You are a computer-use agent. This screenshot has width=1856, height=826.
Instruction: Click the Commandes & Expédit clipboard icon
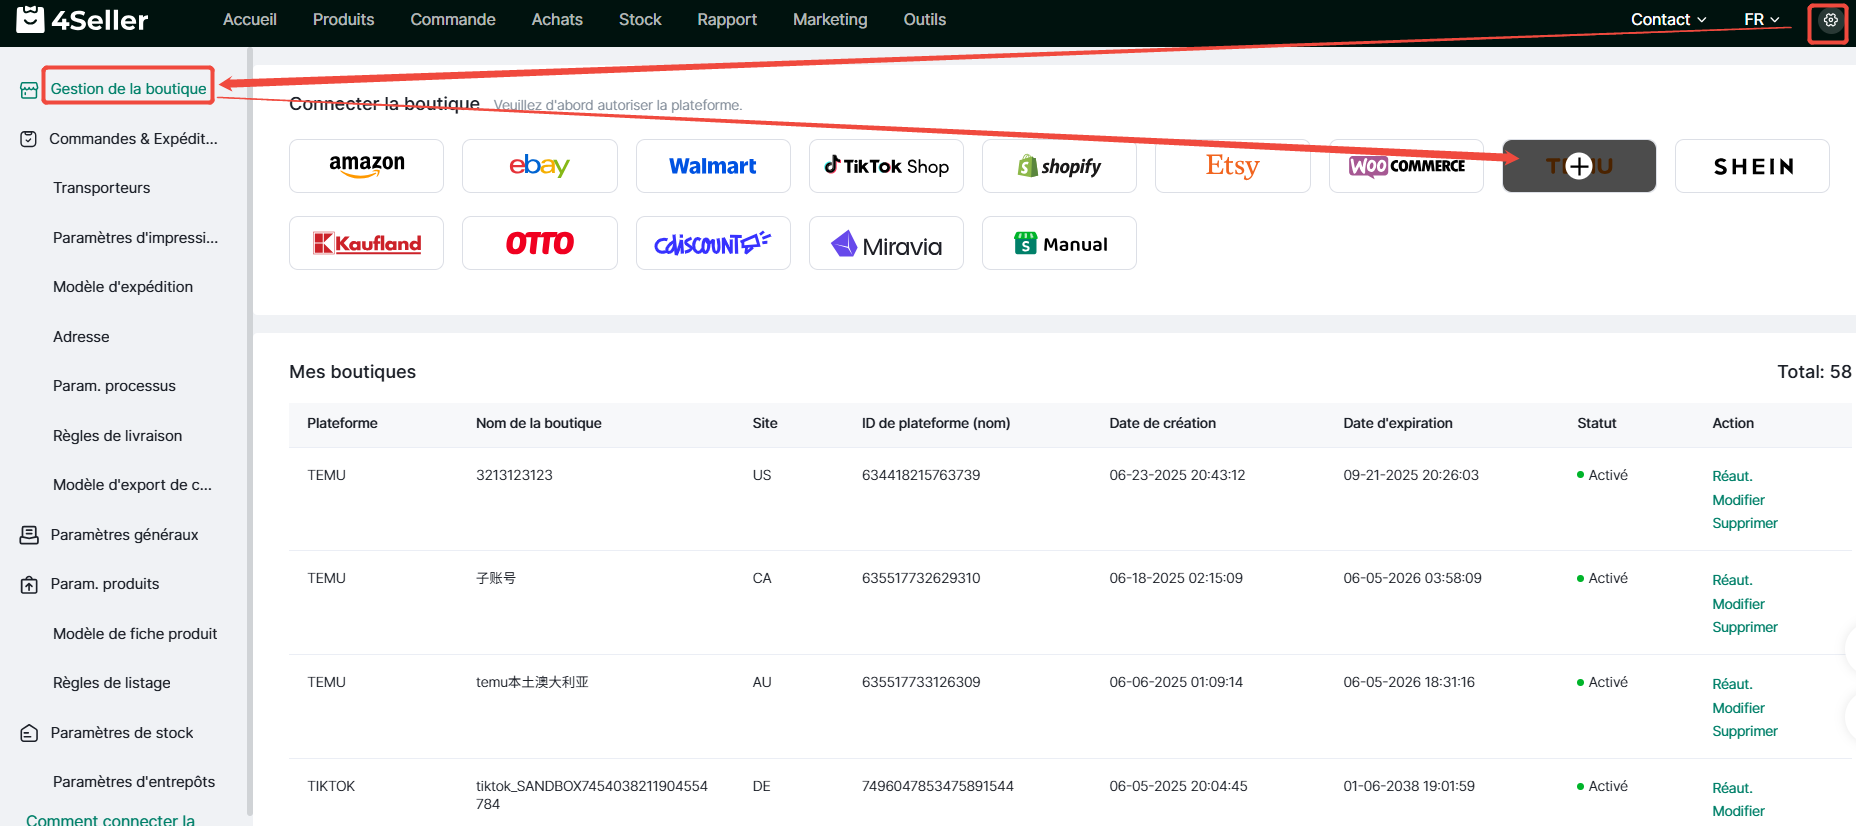point(29,139)
